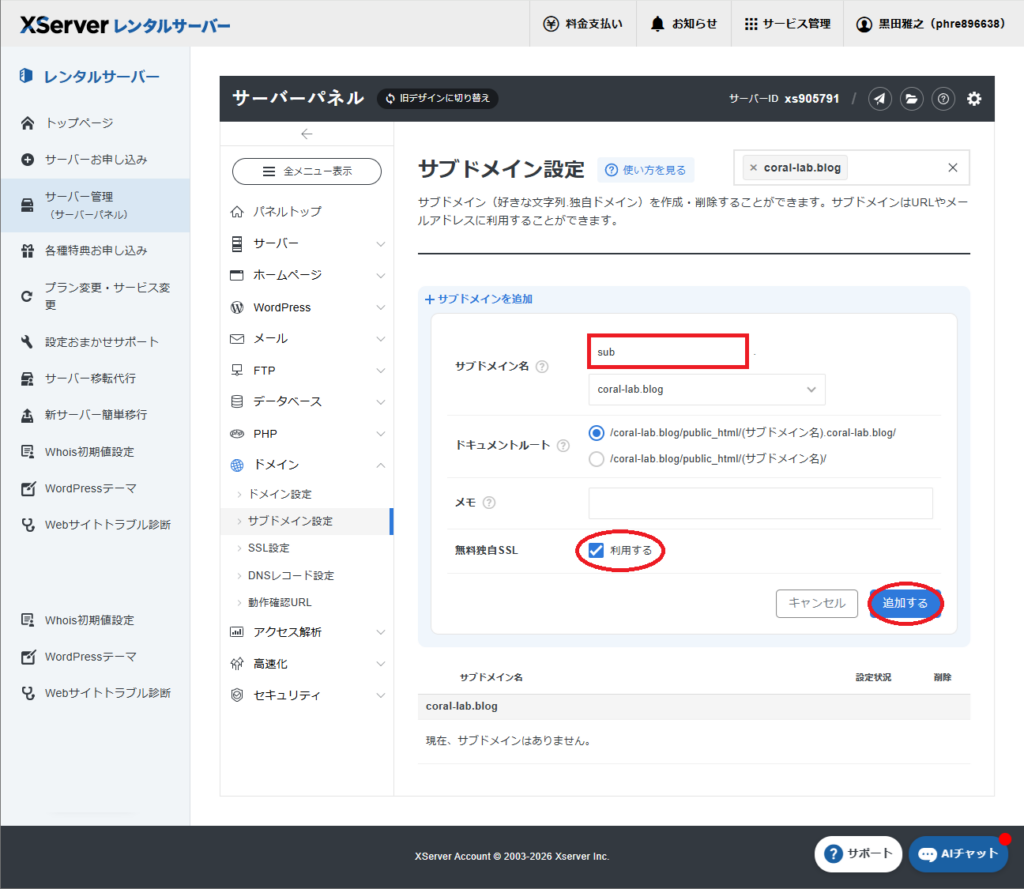
Task: Expand the WordPress menu section
Action: (306, 307)
